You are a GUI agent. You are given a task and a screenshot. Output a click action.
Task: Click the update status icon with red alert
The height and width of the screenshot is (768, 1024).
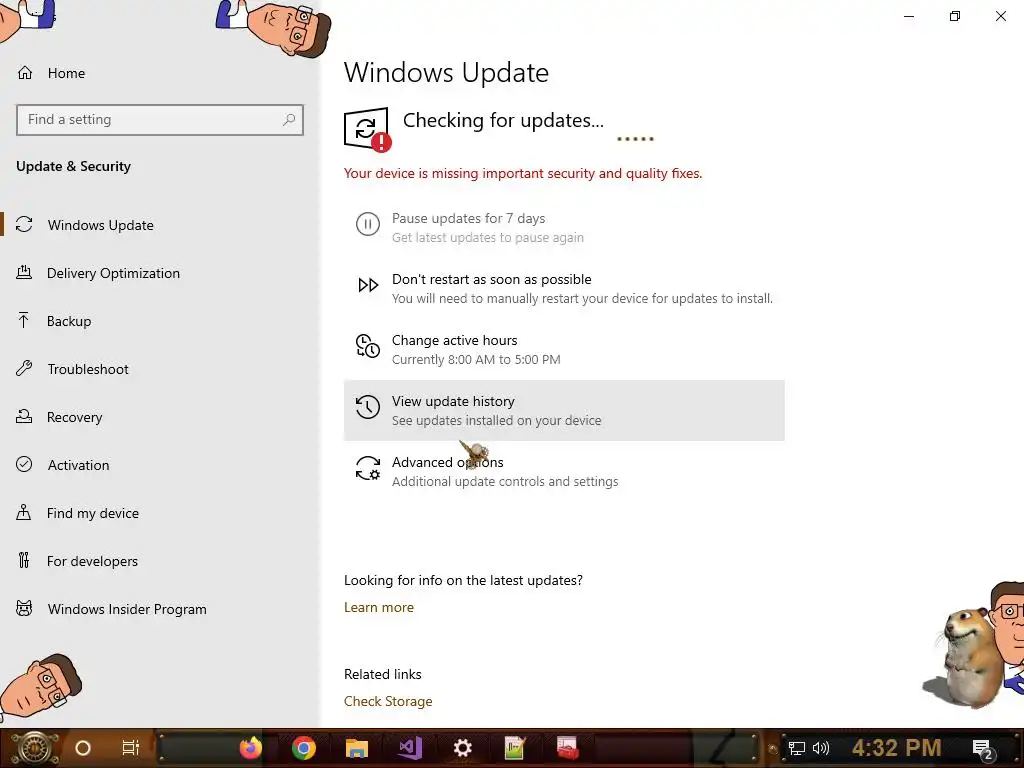(367, 129)
